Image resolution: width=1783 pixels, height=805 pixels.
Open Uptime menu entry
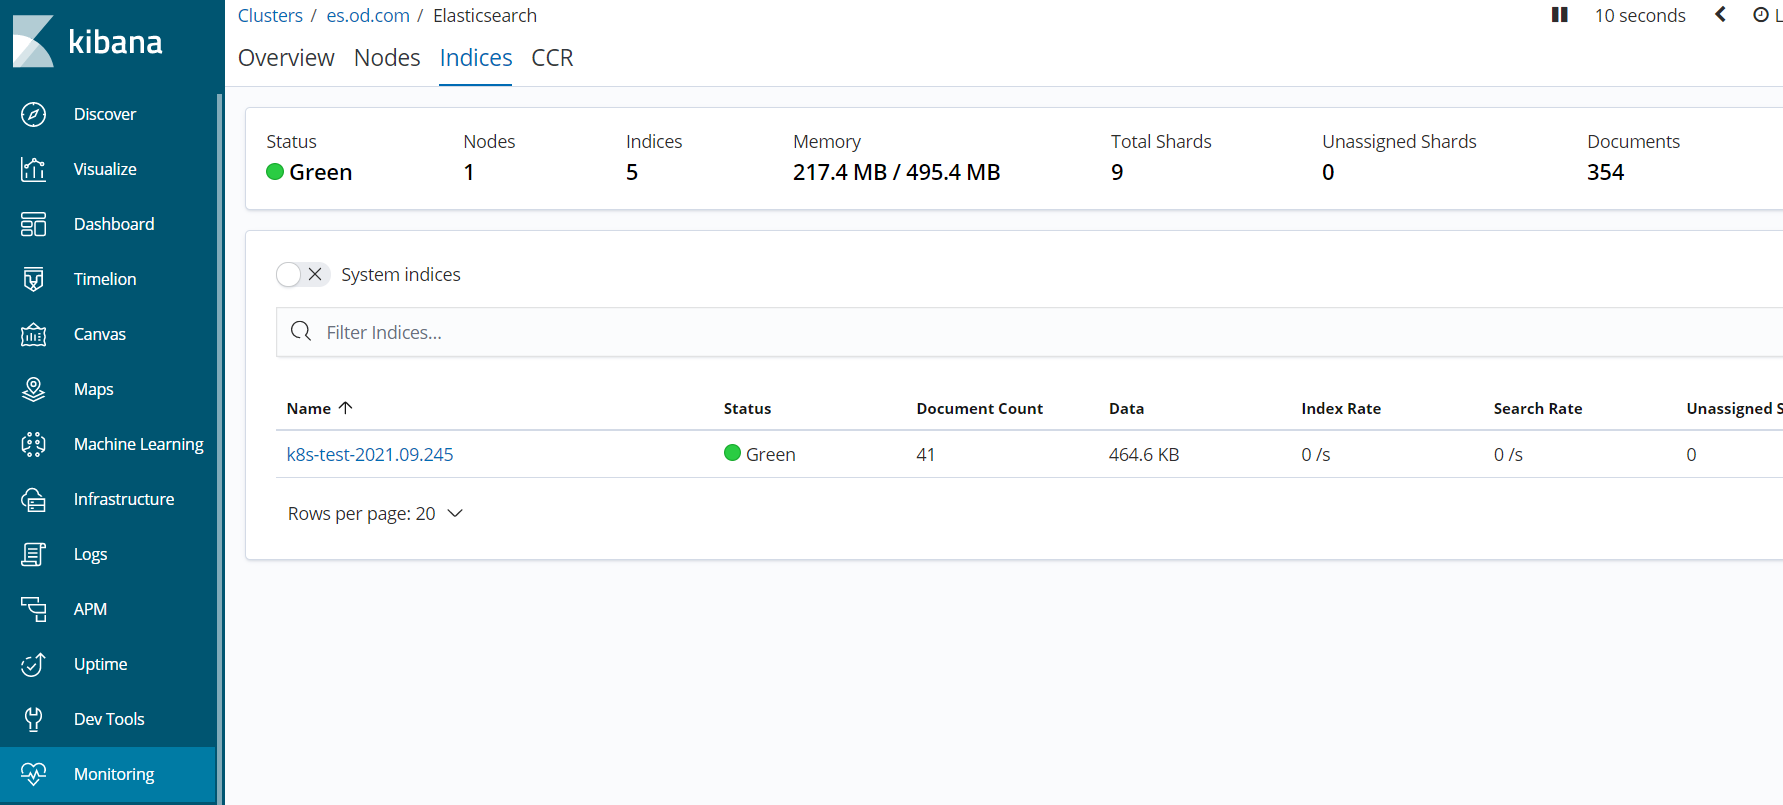click(x=100, y=664)
